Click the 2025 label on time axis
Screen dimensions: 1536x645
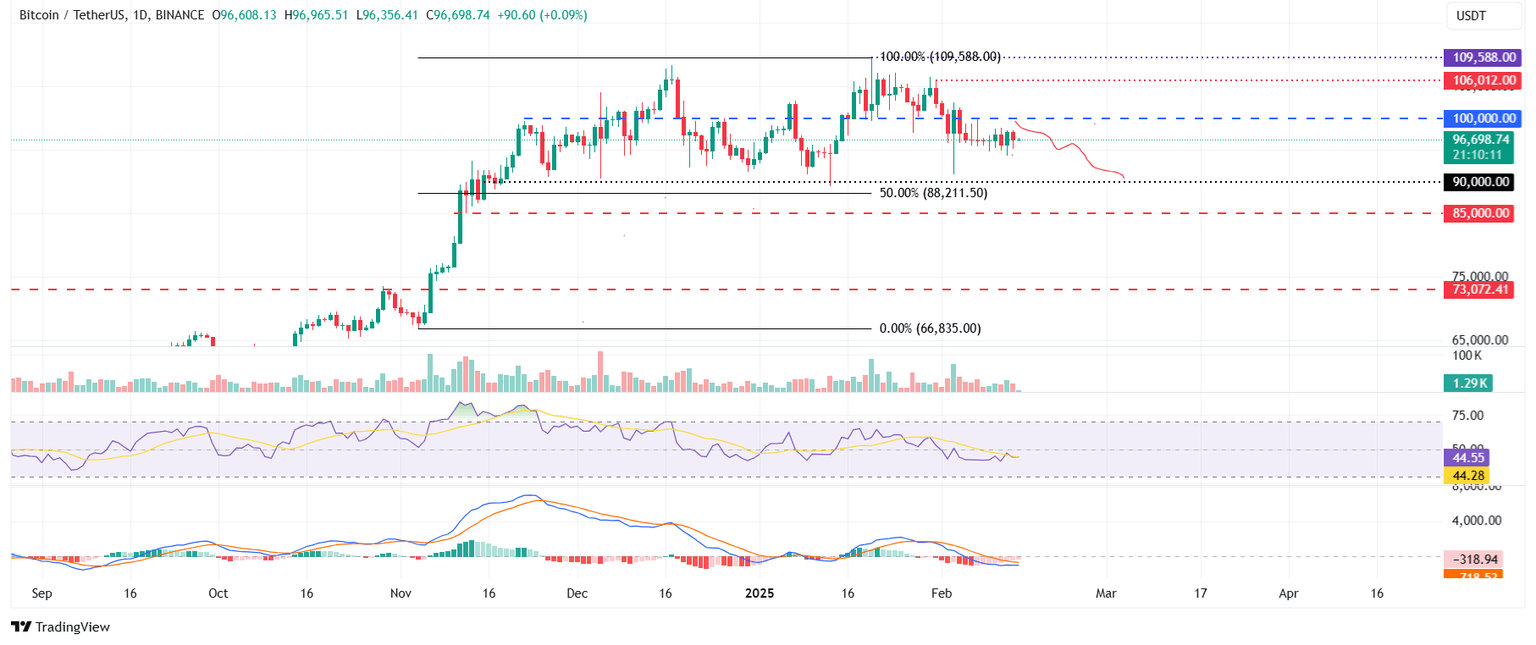tap(760, 593)
